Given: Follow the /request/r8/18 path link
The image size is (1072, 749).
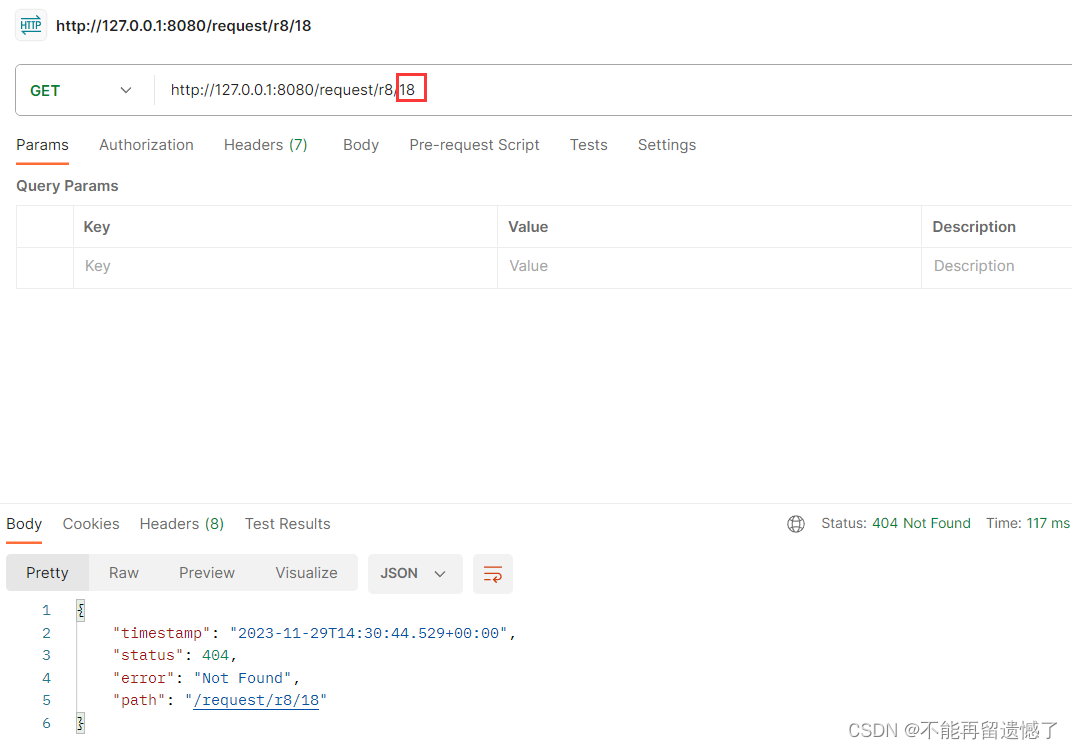Looking at the screenshot, I should 256,700.
